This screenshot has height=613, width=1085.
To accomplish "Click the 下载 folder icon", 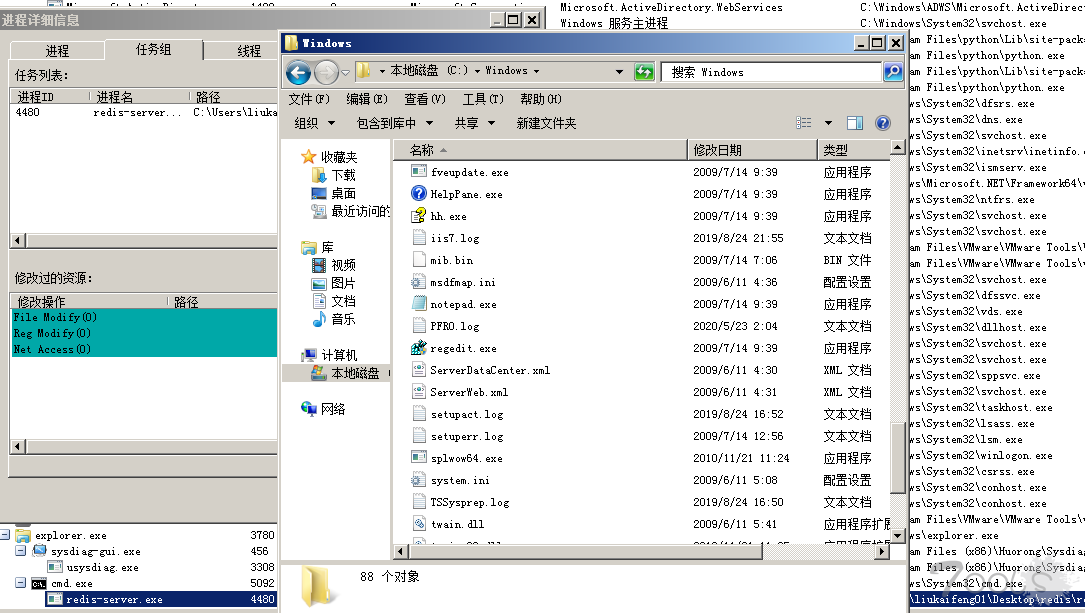I will 319,175.
